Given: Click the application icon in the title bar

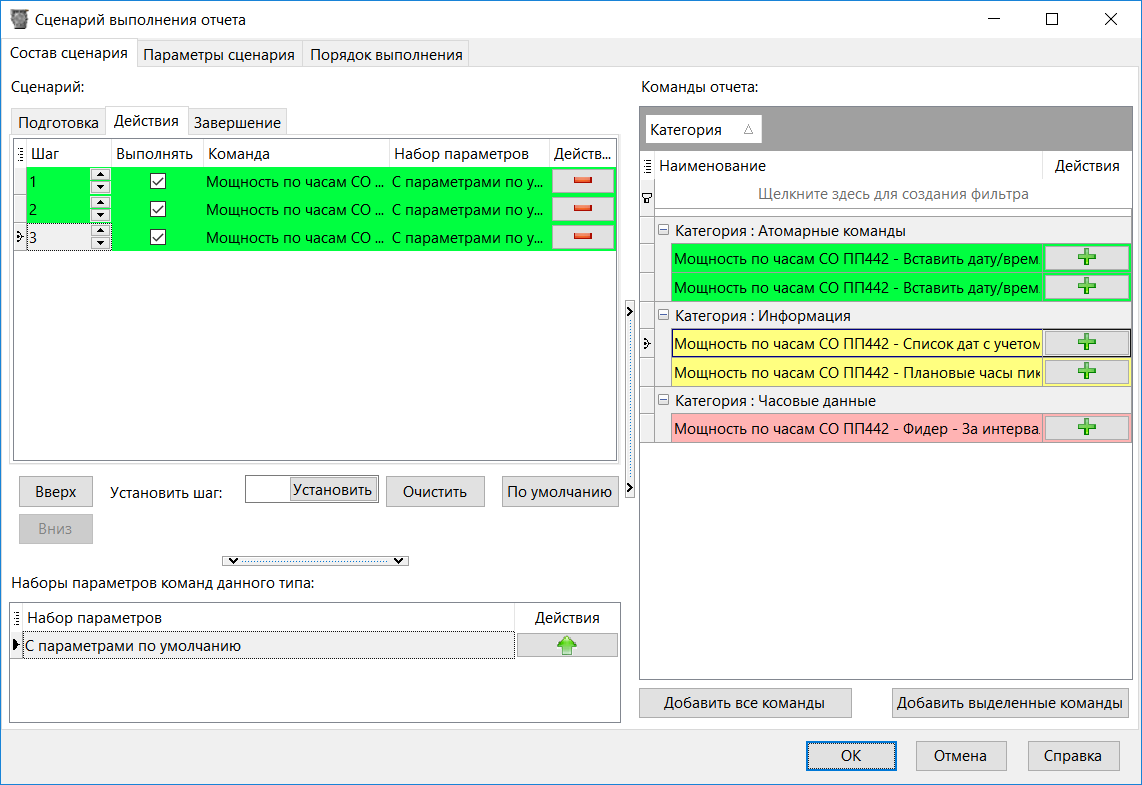Looking at the screenshot, I should [x=21, y=18].
